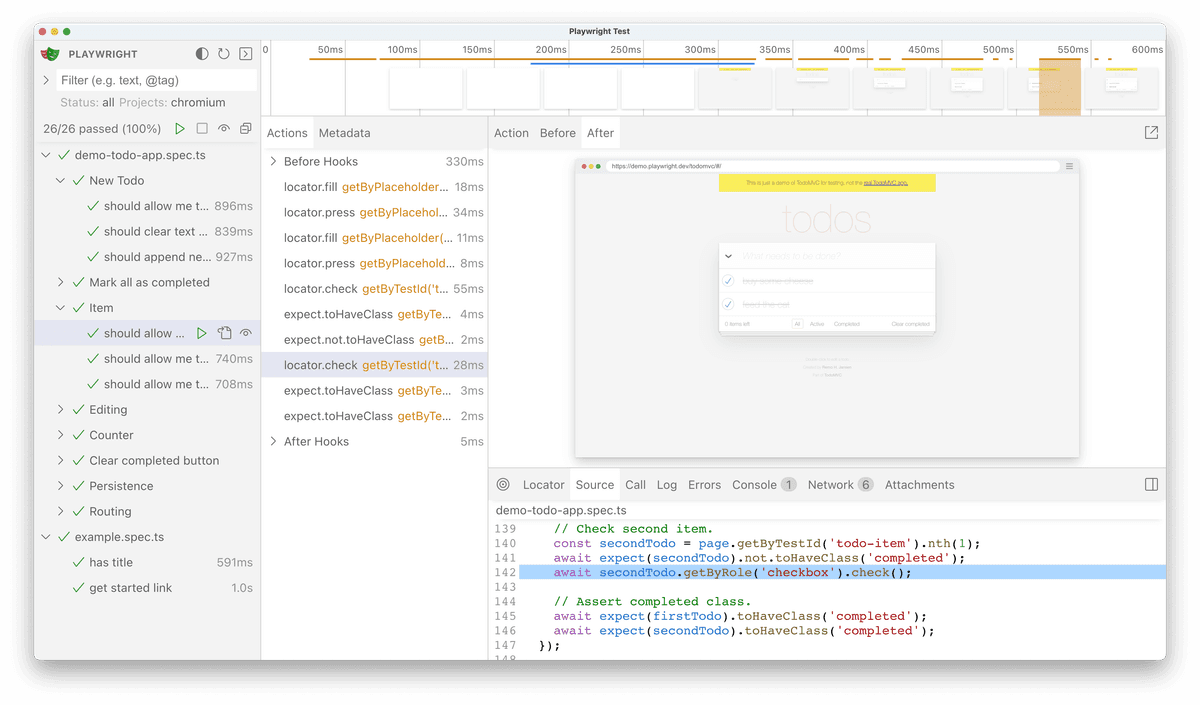The image size is (1200, 705).
Task: Click the stop tests square icon
Action: (x=202, y=129)
